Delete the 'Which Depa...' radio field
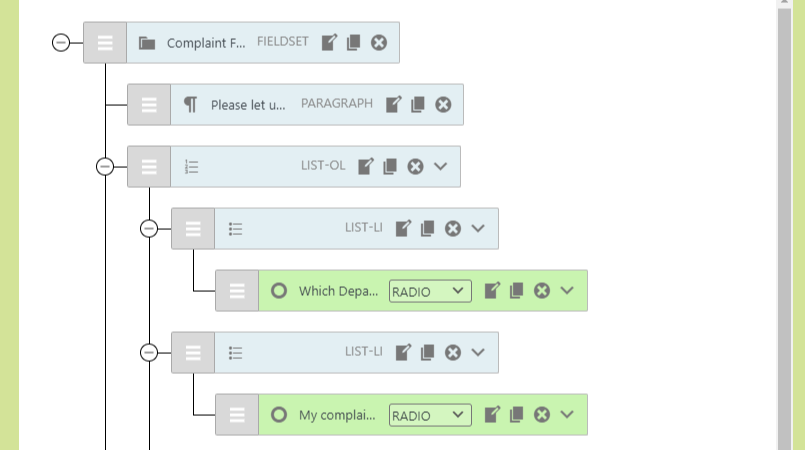805x450 pixels. point(542,291)
